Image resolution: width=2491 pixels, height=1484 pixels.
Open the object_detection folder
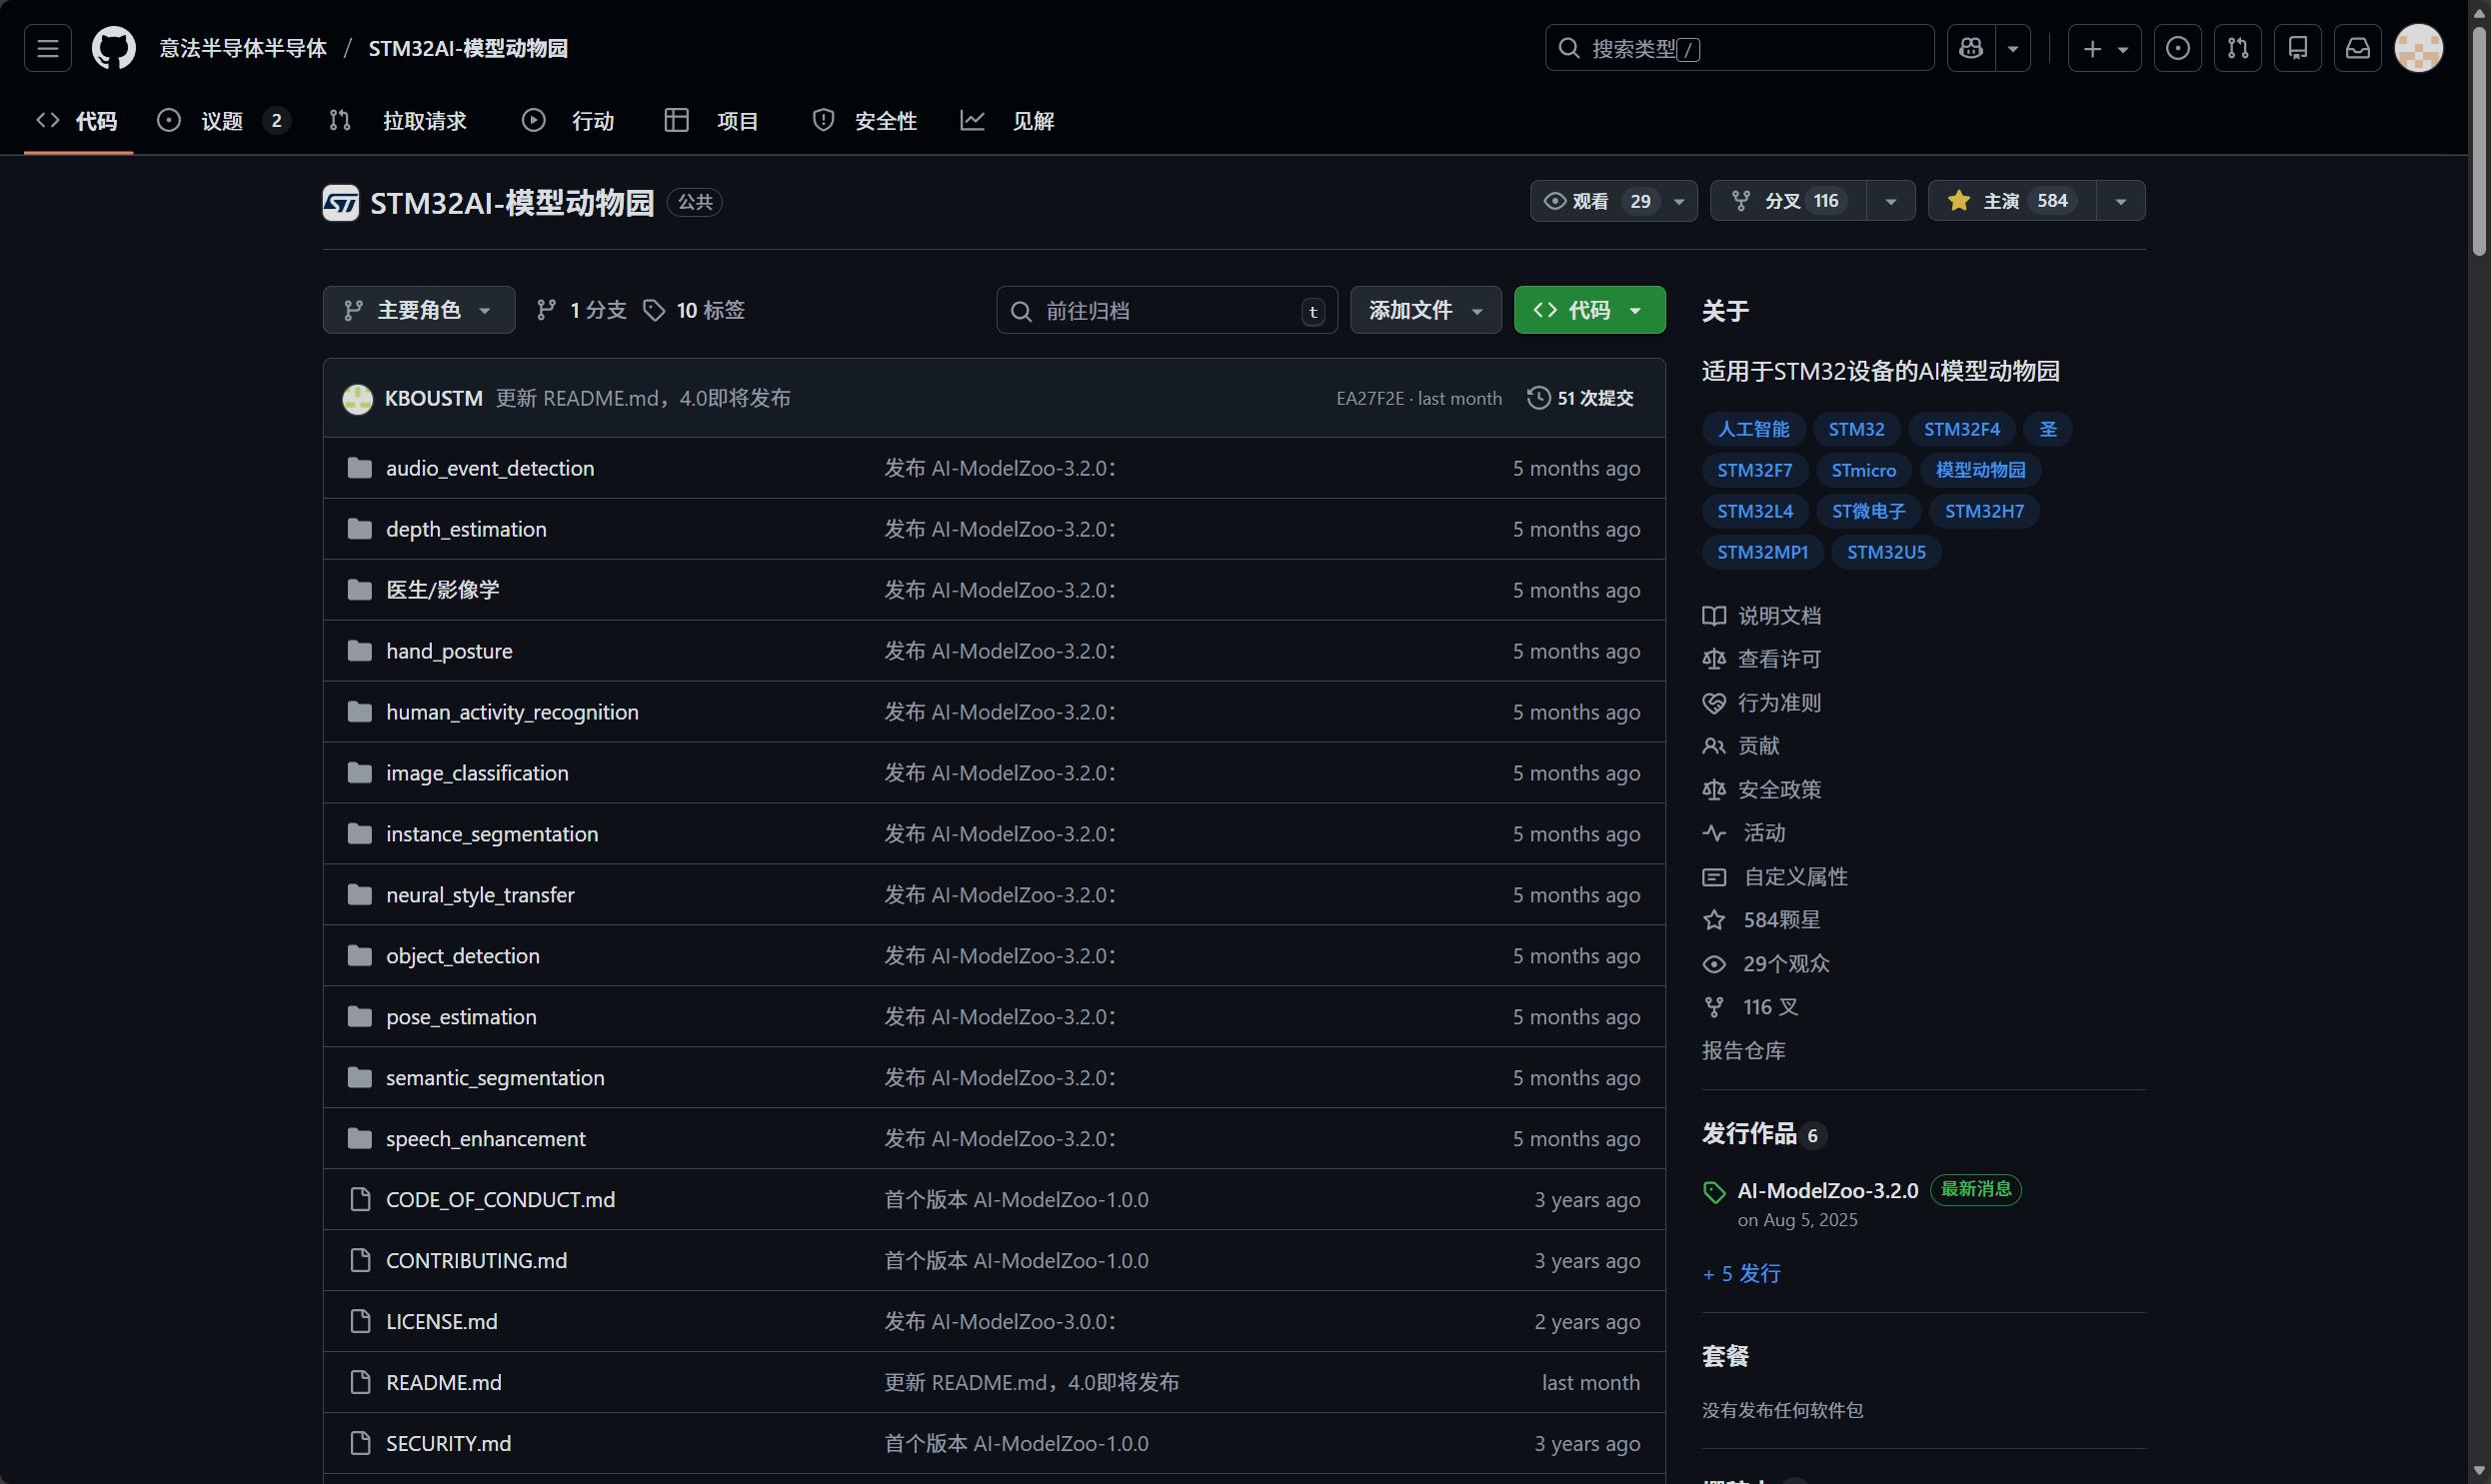tap(462, 956)
